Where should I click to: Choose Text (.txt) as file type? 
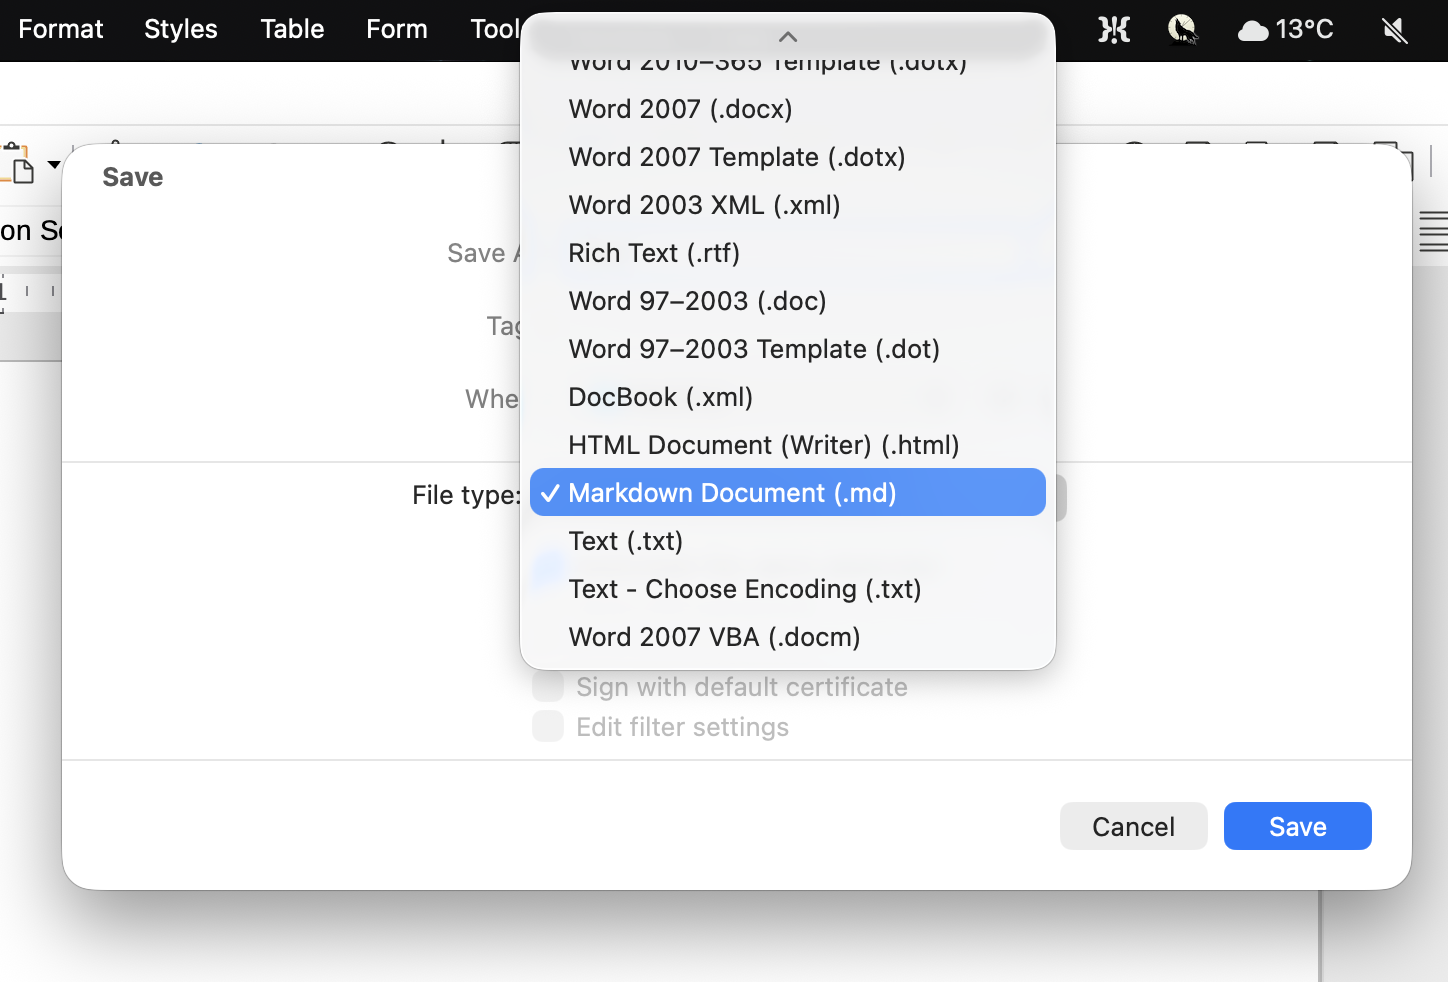pyautogui.click(x=626, y=541)
